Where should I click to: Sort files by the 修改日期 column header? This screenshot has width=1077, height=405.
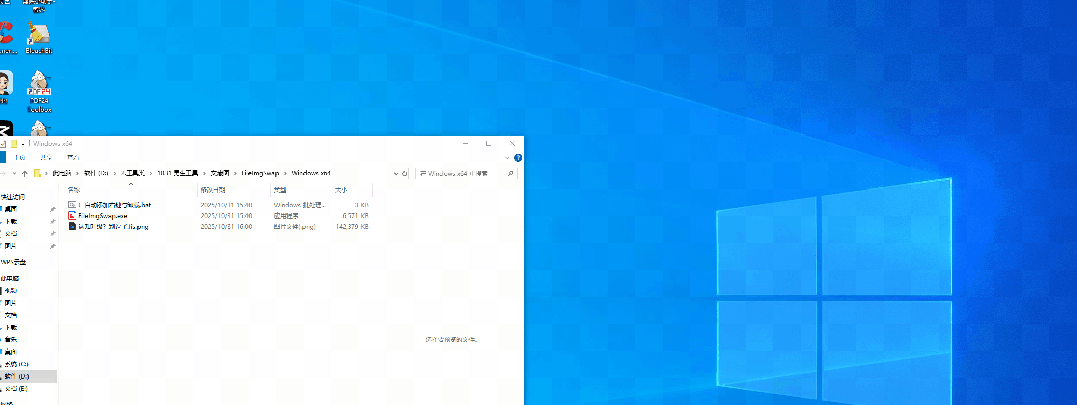click(214, 189)
